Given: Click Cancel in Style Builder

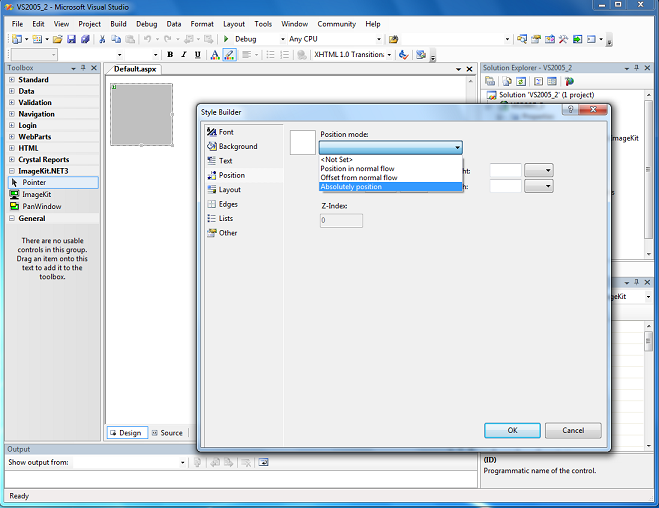Looking at the screenshot, I should point(573,430).
